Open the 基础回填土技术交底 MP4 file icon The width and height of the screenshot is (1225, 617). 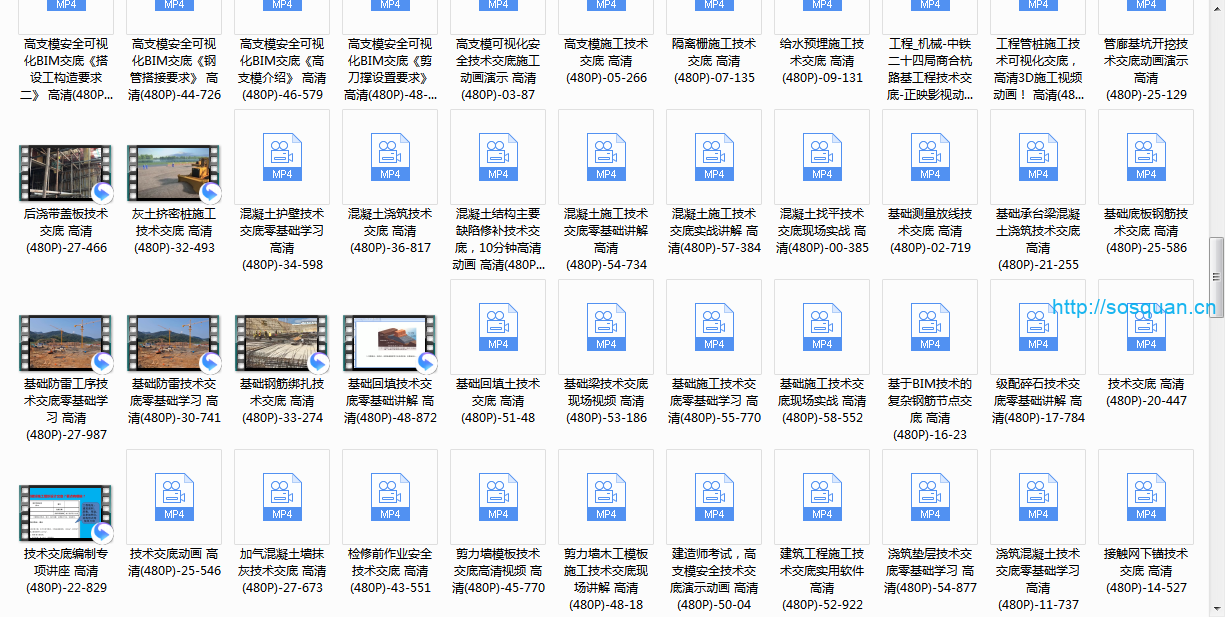tap(498, 326)
